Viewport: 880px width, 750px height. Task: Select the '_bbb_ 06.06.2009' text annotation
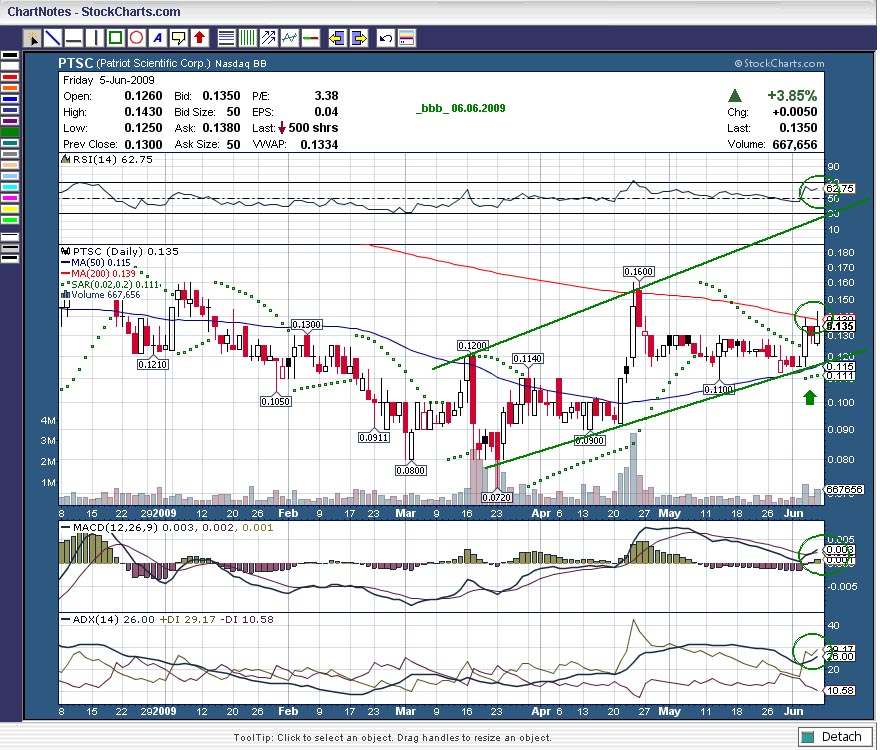[x=461, y=108]
